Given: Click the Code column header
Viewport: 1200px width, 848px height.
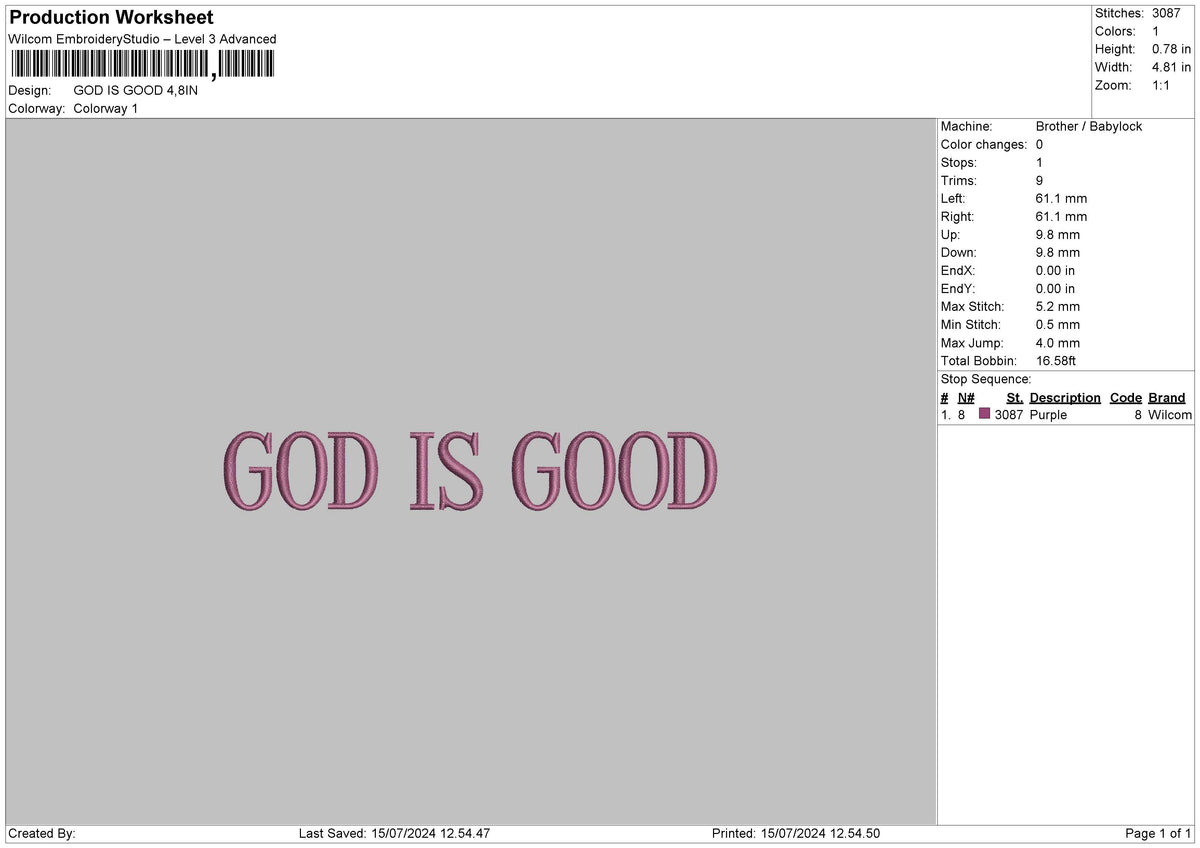Looking at the screenshot, I should pyautogui.click(x=1125, y=397).
